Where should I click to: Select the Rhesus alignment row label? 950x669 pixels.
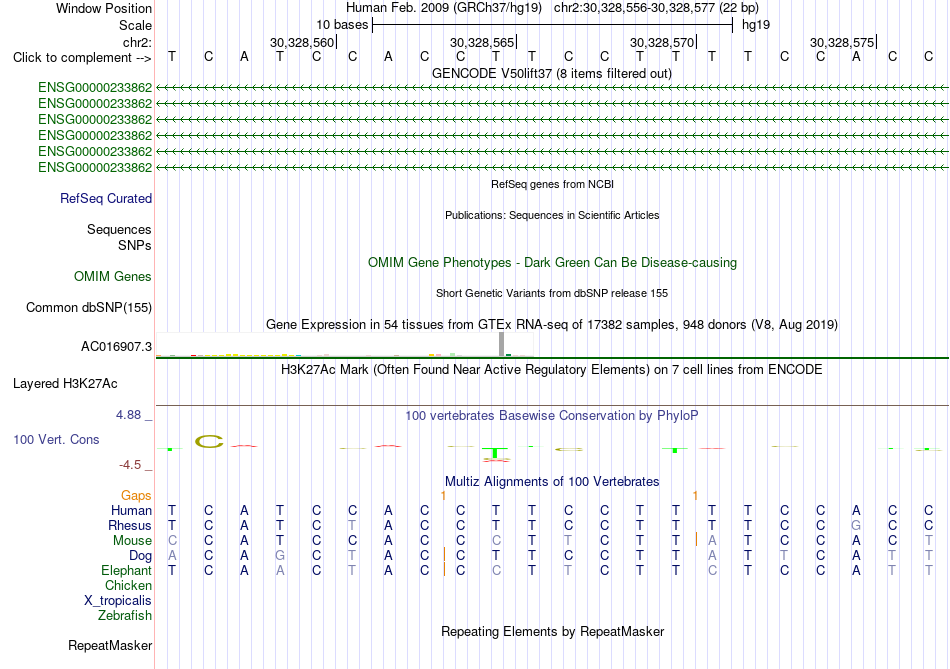130,525
